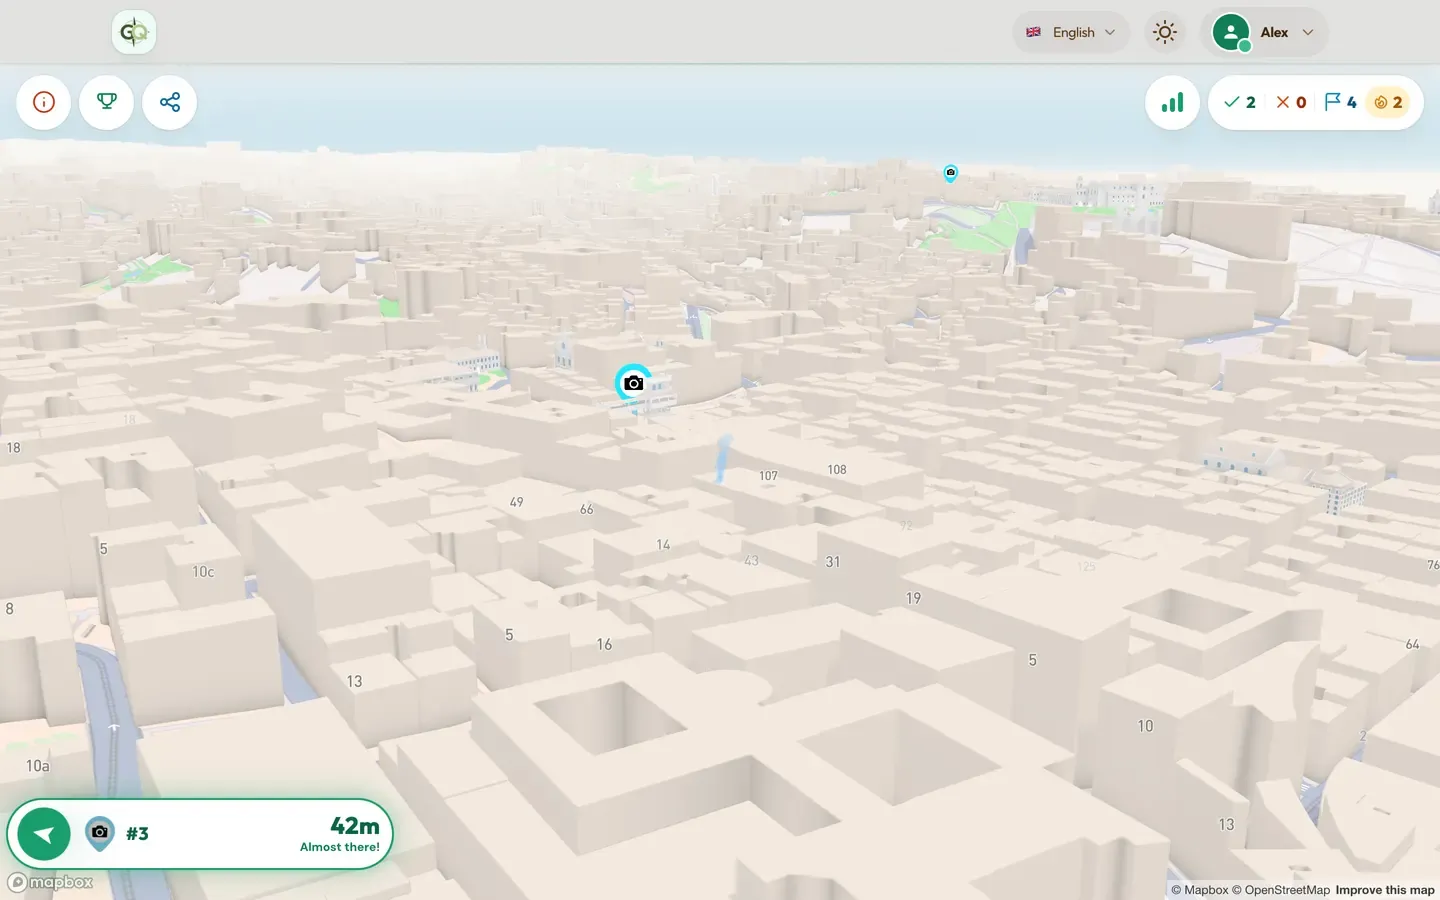Toggle the light/dark theme sun icon
This screenshot has height=900, width=1440.
tap(1165, 32)
